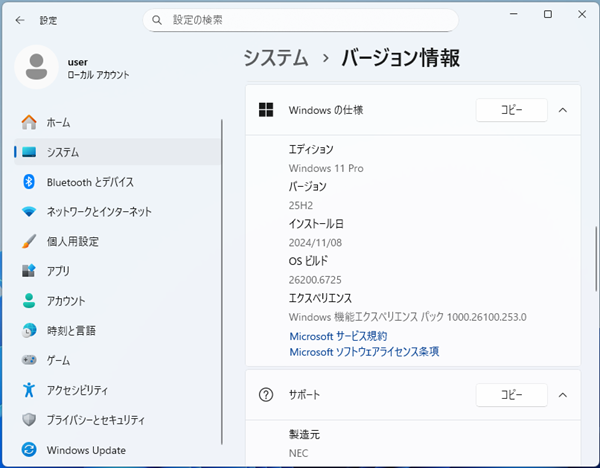Open 時刻と言語 settings
The image size is (600, 468).
pyautogui.click(x=117, y=330)
